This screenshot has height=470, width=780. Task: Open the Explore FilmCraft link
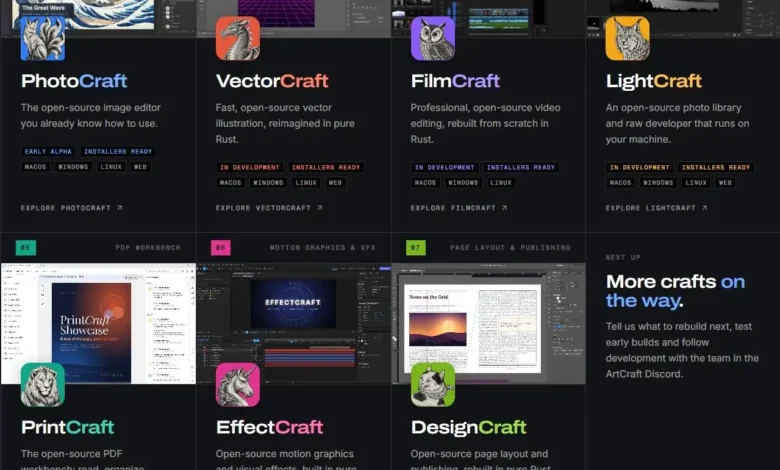coord(459,208)
